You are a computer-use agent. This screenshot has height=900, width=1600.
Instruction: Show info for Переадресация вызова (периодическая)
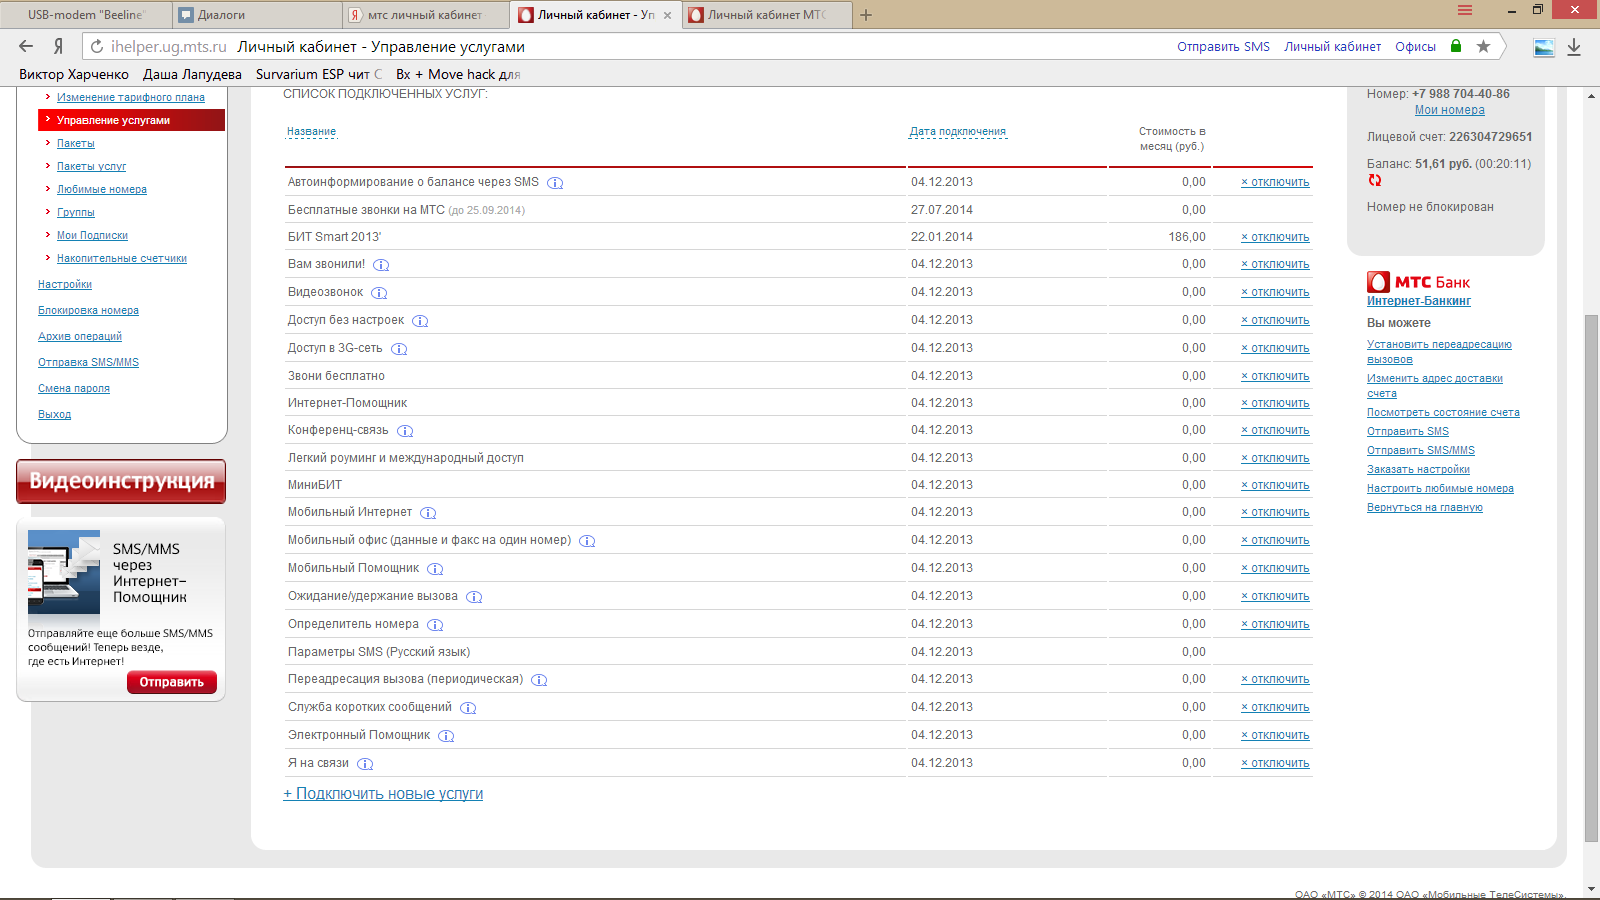pos(539,680)
